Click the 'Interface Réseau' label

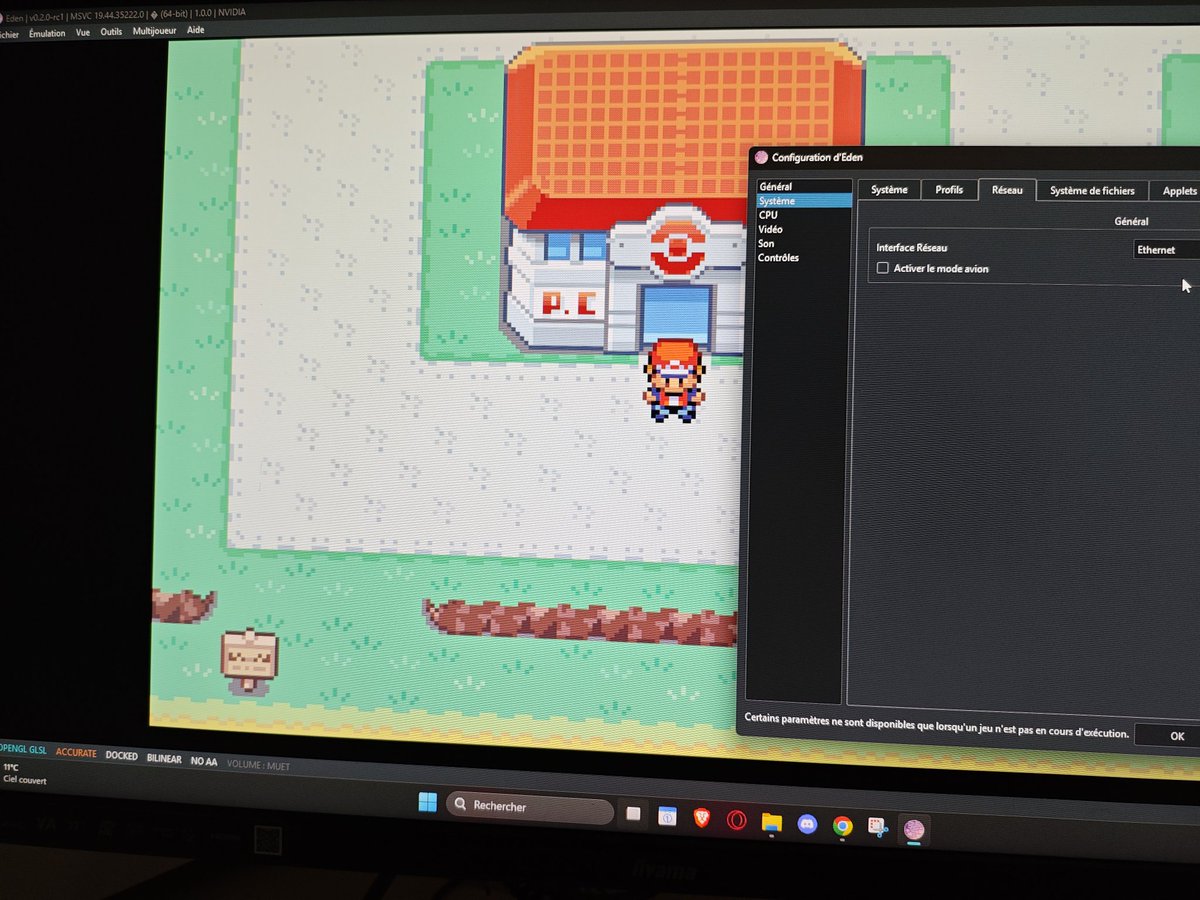911,247
